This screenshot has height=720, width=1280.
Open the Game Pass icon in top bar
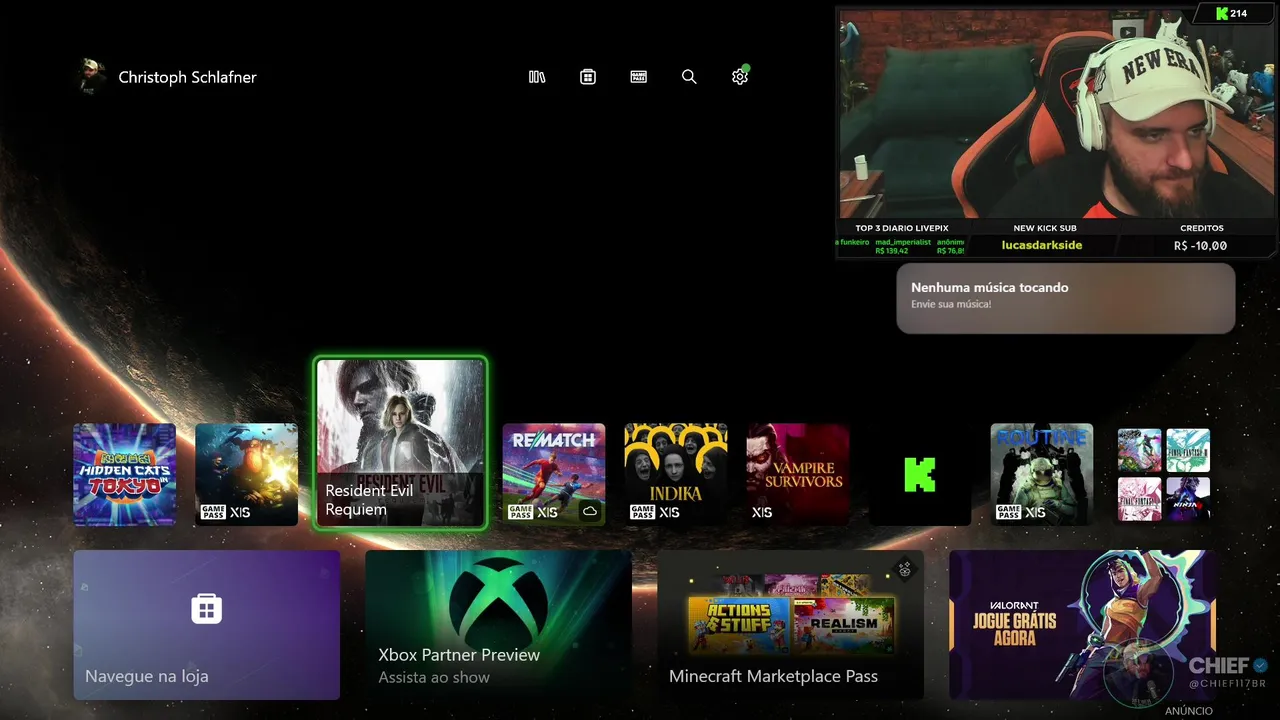pos(639,77)
